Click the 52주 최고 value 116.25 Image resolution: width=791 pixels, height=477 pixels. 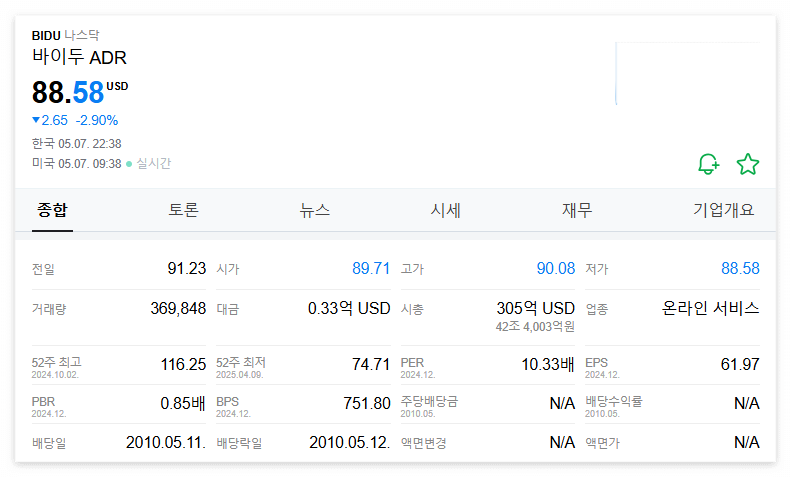tap(183, 364)
